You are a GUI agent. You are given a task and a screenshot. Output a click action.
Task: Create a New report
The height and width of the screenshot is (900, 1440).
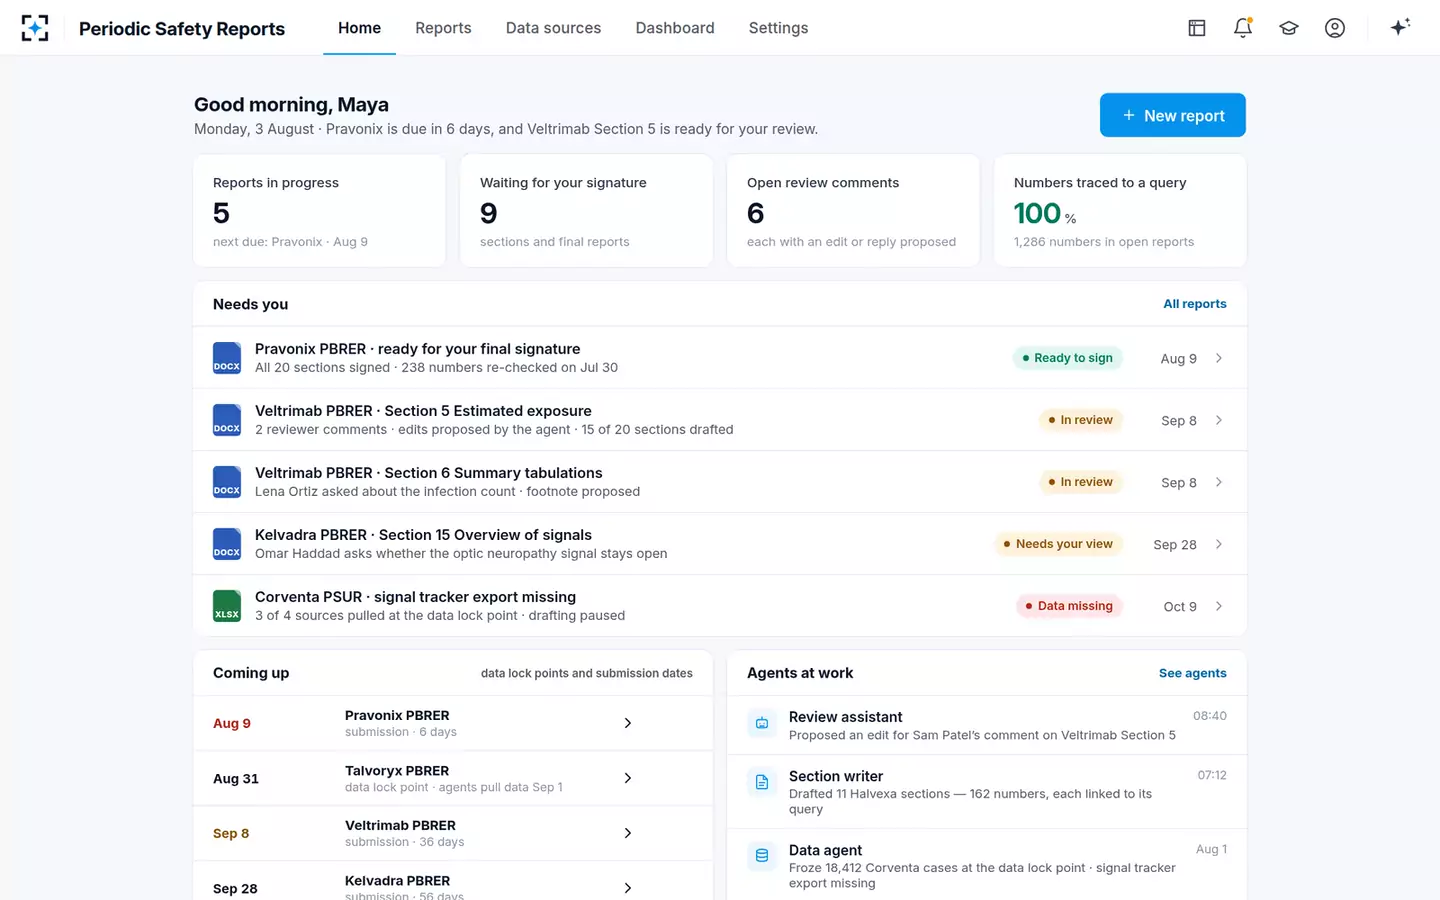[1173, 115]
